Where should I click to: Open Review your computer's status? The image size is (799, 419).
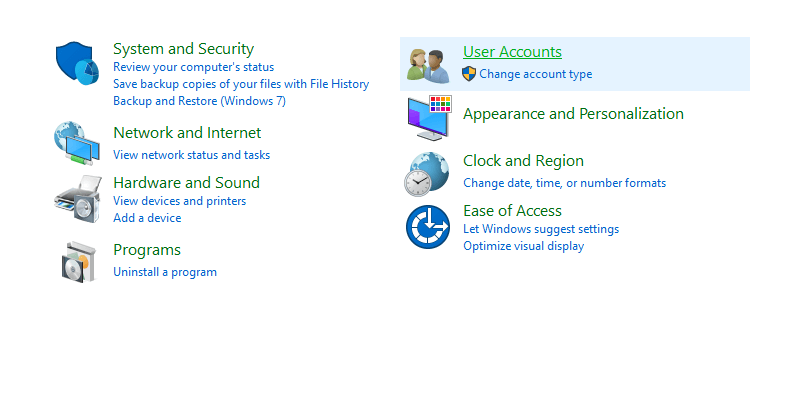click(194, 67)
